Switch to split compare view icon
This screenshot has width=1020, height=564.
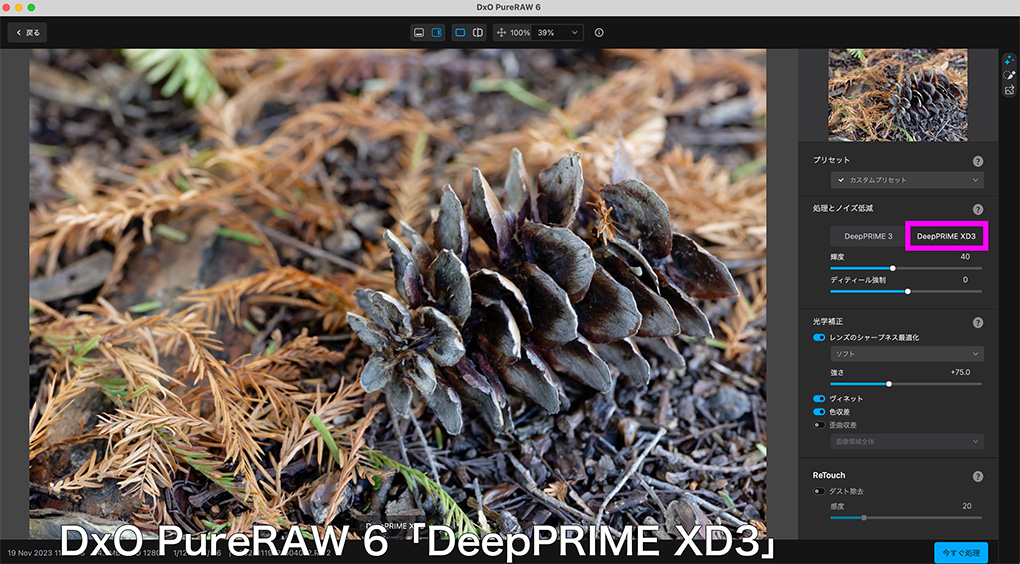click(x=478, y=33)
